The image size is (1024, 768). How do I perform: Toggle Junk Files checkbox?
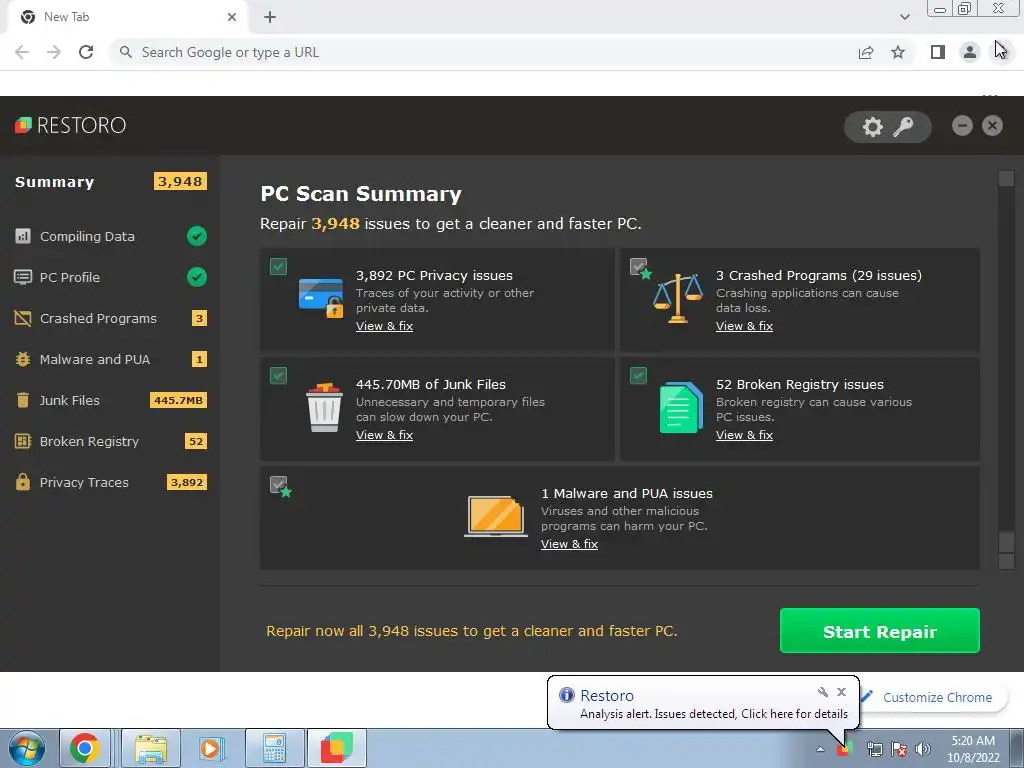(278, 376)
